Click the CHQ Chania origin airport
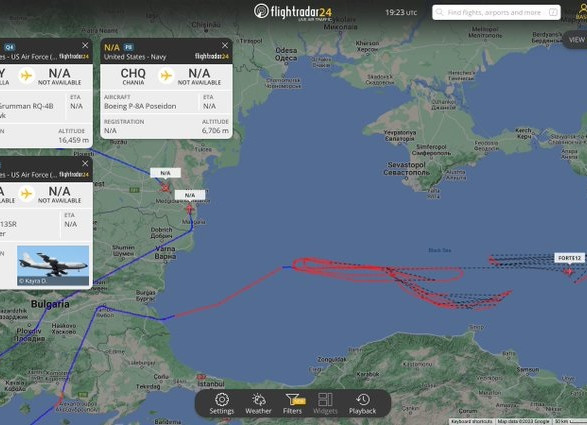 click(133, 76)
